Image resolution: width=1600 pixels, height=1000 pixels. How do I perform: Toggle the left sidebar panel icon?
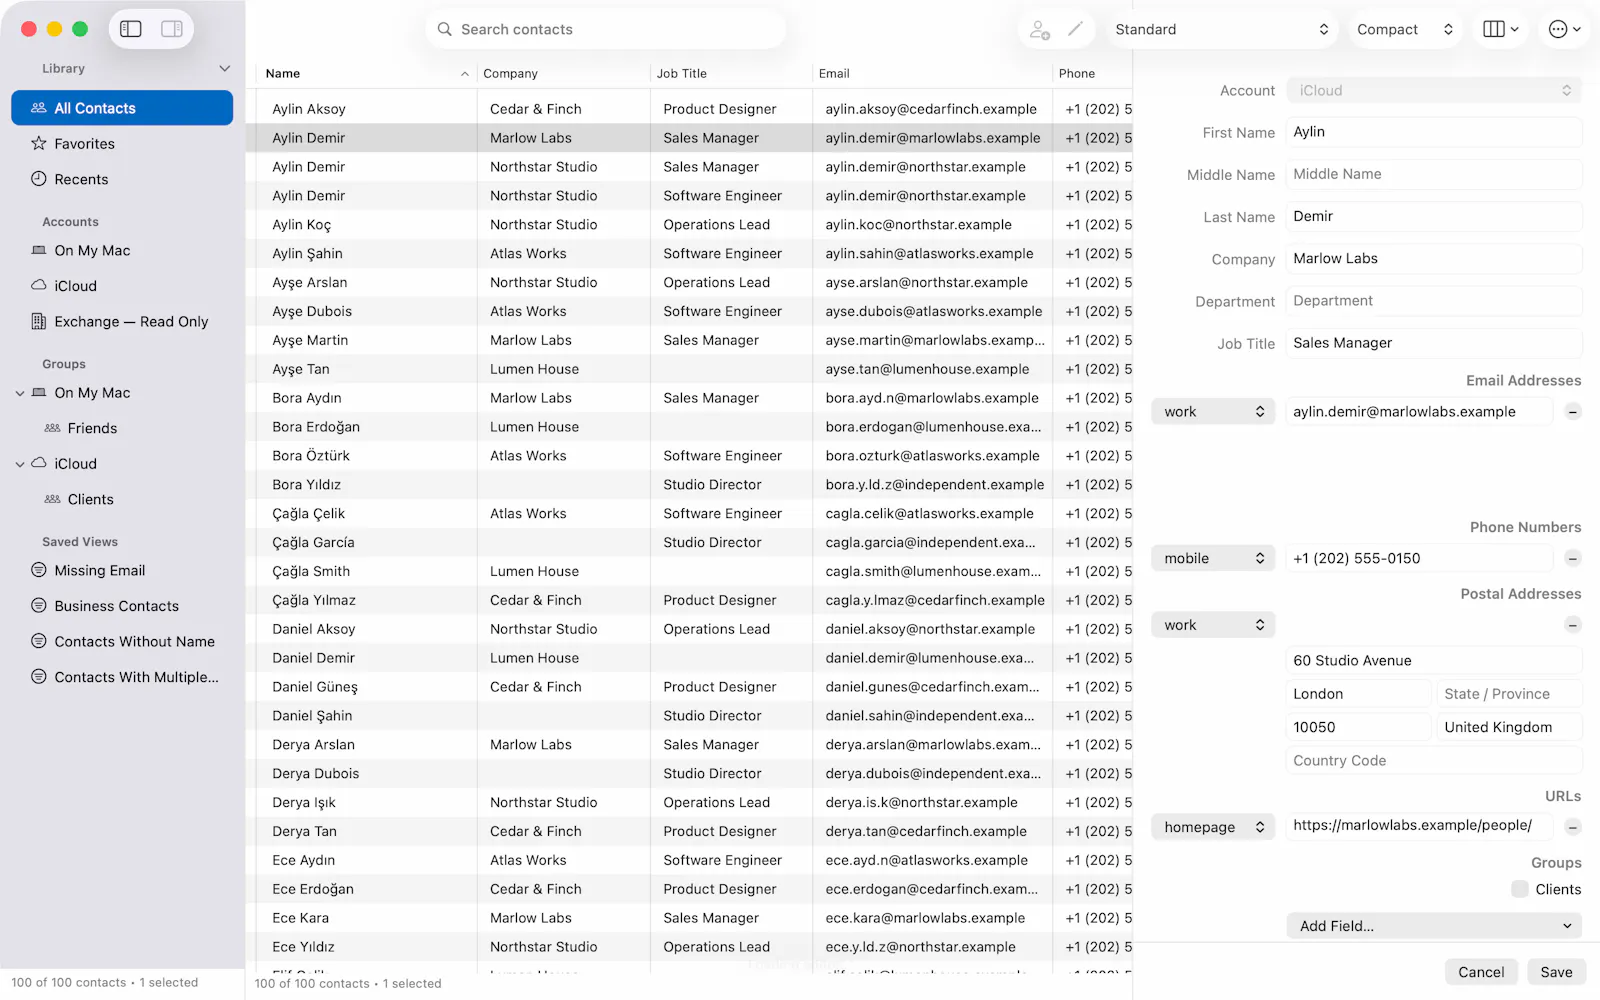point(131,29)
